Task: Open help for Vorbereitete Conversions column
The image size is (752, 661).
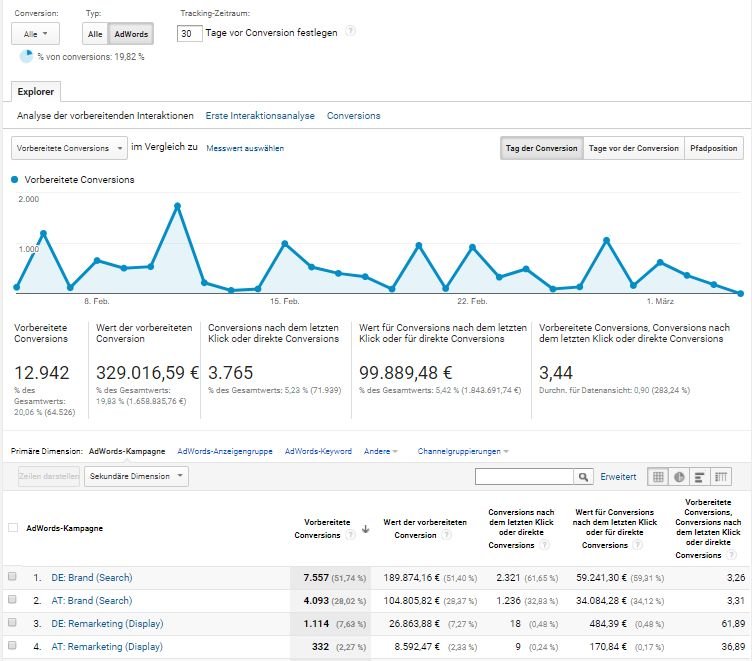Action: click(351, 534)
